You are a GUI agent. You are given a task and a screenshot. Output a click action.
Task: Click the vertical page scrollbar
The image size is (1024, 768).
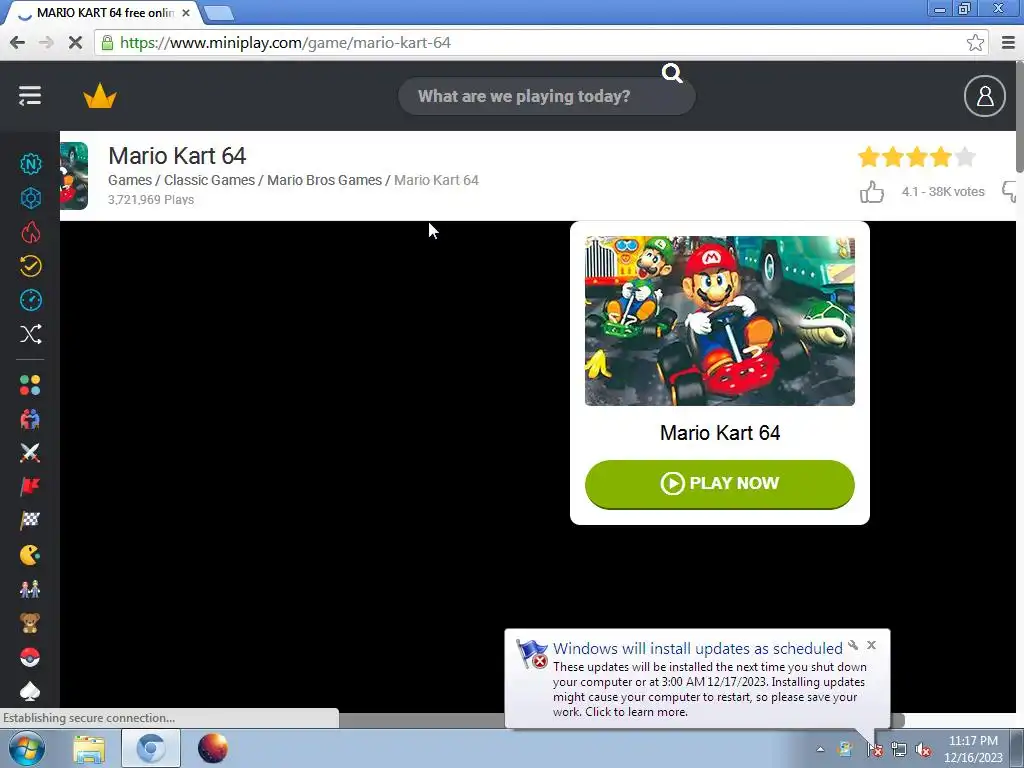click(x=1019, y=118)
